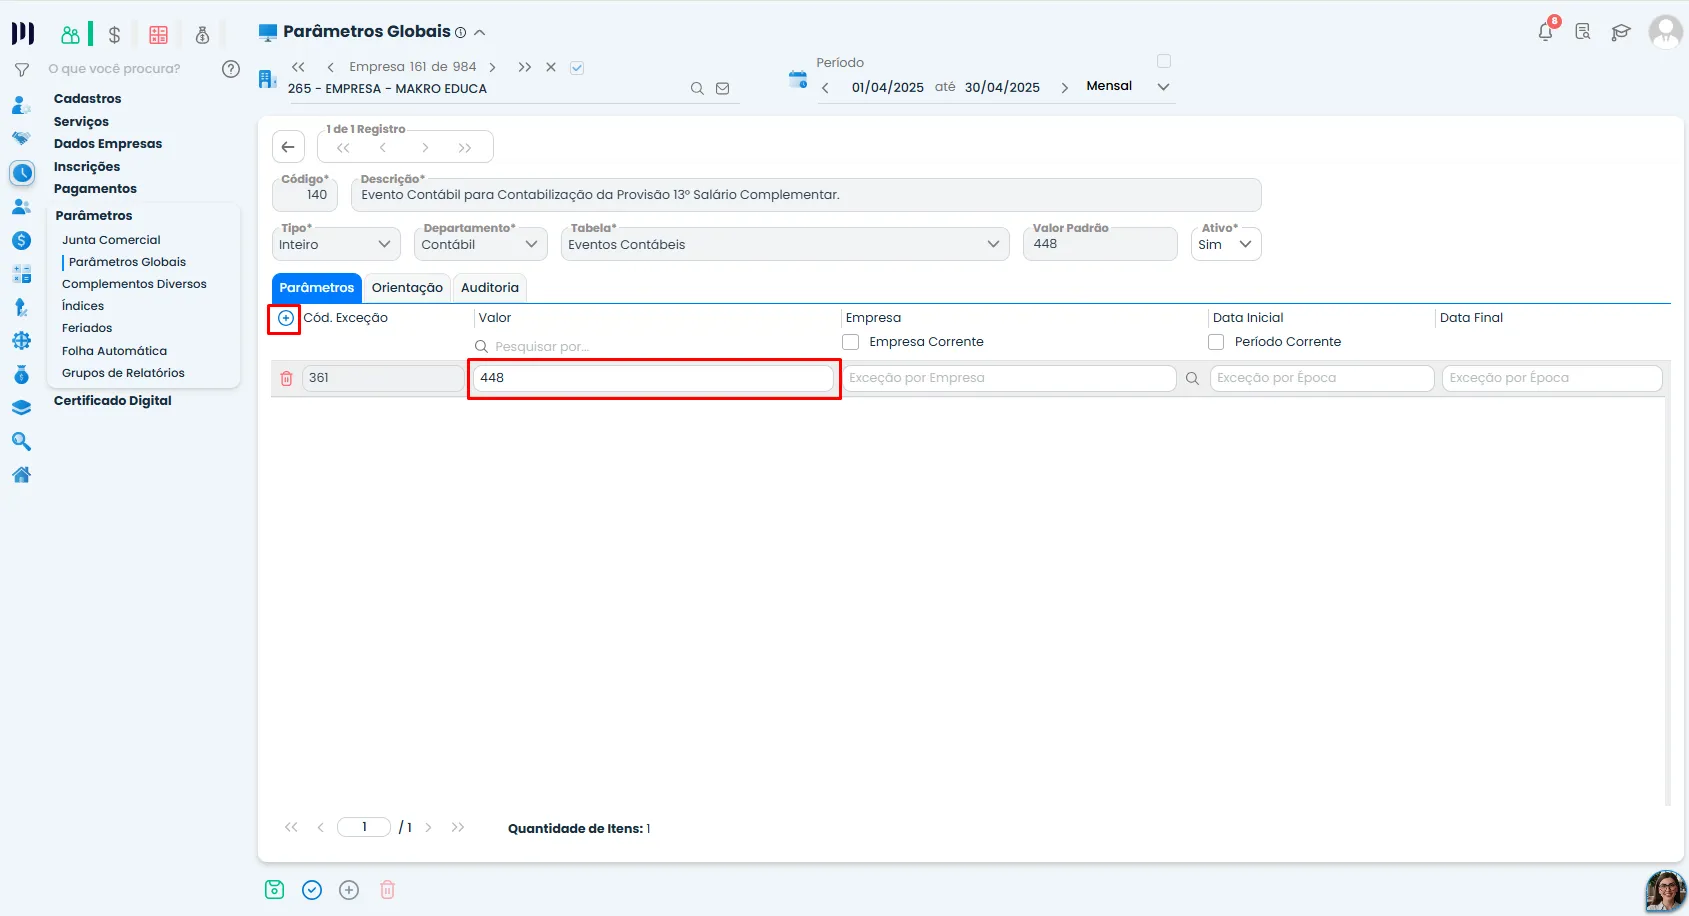Click the confirm checkmark circle at bottom
The image size is (1689, 916).
[x=312, y=890]
